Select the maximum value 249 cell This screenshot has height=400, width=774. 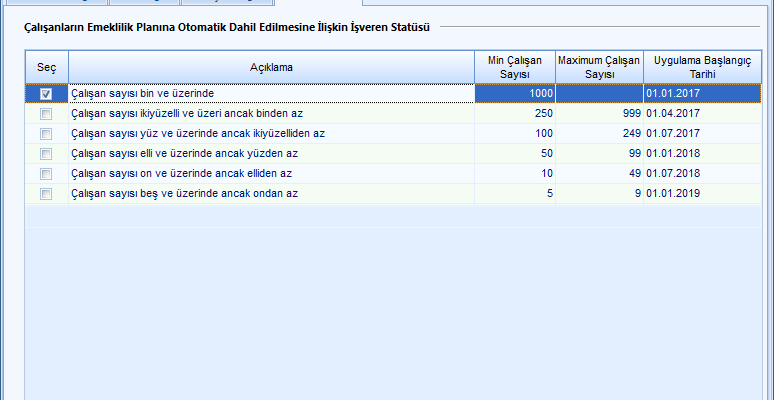pos(598,134)
